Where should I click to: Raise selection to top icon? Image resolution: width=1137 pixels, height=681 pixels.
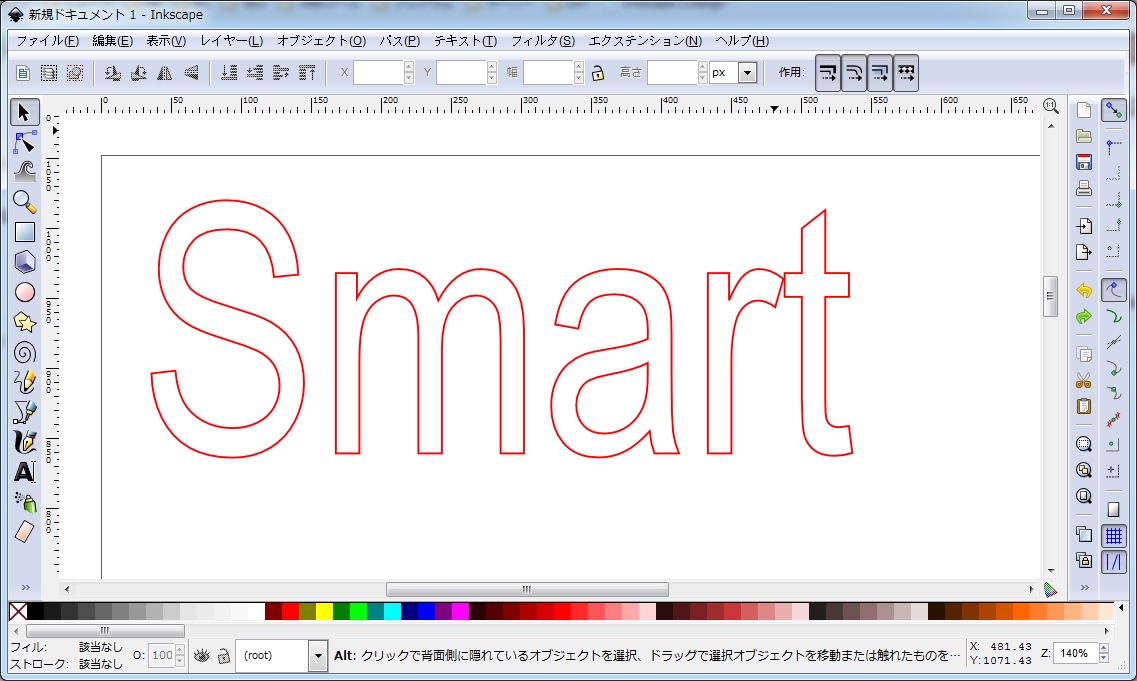(x=307, y=73)
